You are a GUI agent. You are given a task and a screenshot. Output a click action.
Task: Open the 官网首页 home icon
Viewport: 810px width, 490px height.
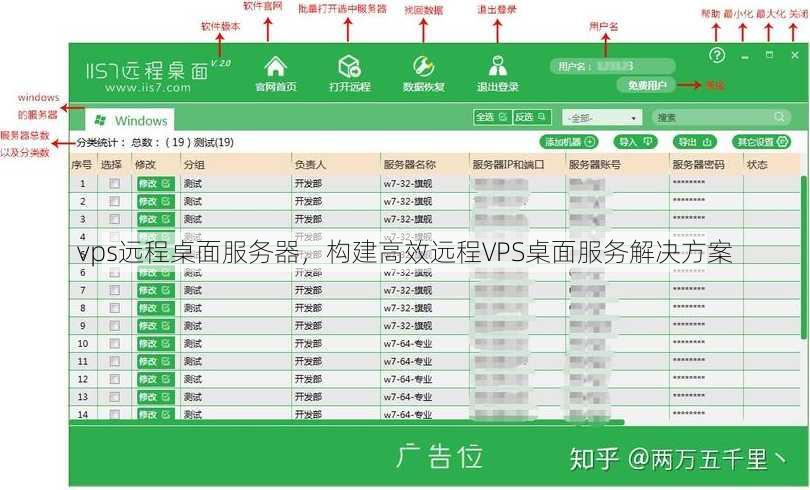tap(275, 67)
